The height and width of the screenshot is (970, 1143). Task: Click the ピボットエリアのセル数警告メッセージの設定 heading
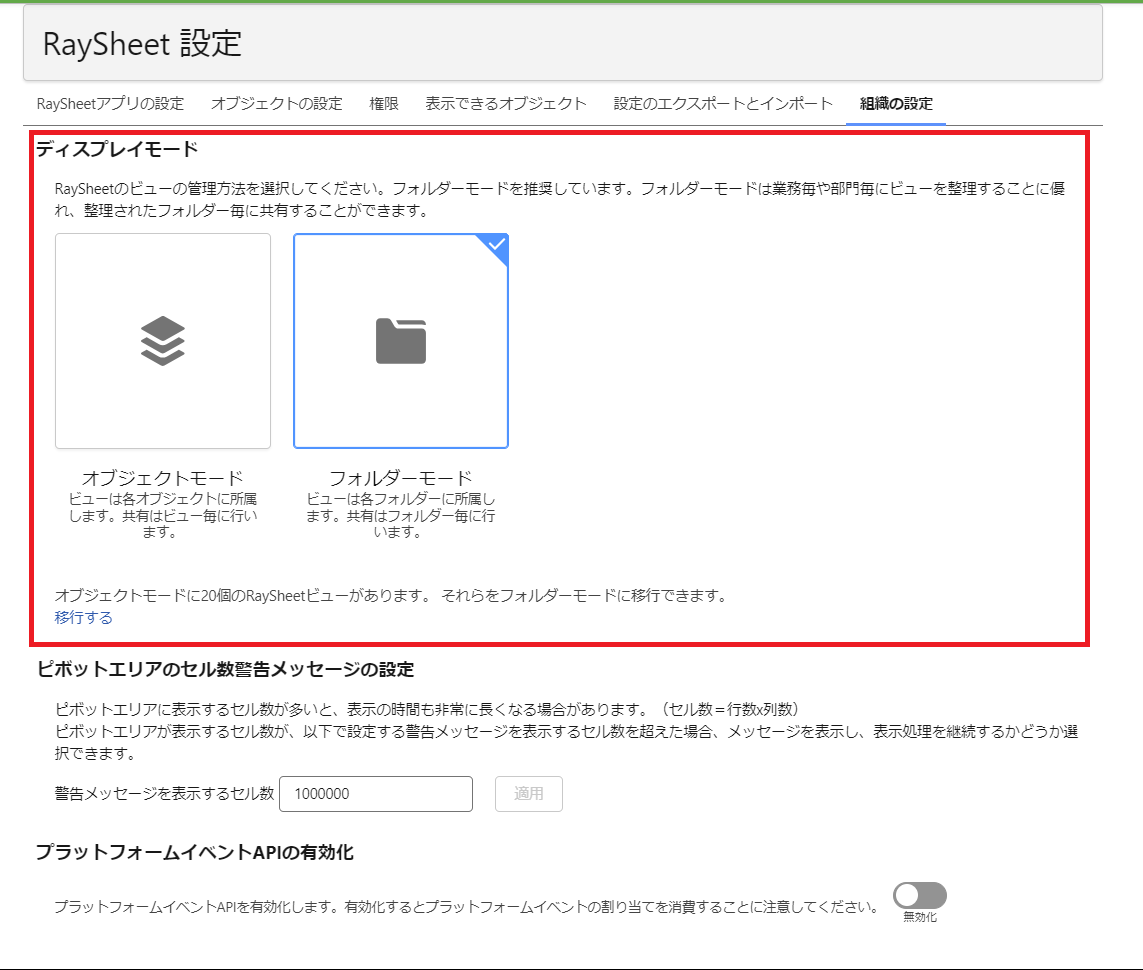point(225,669)
